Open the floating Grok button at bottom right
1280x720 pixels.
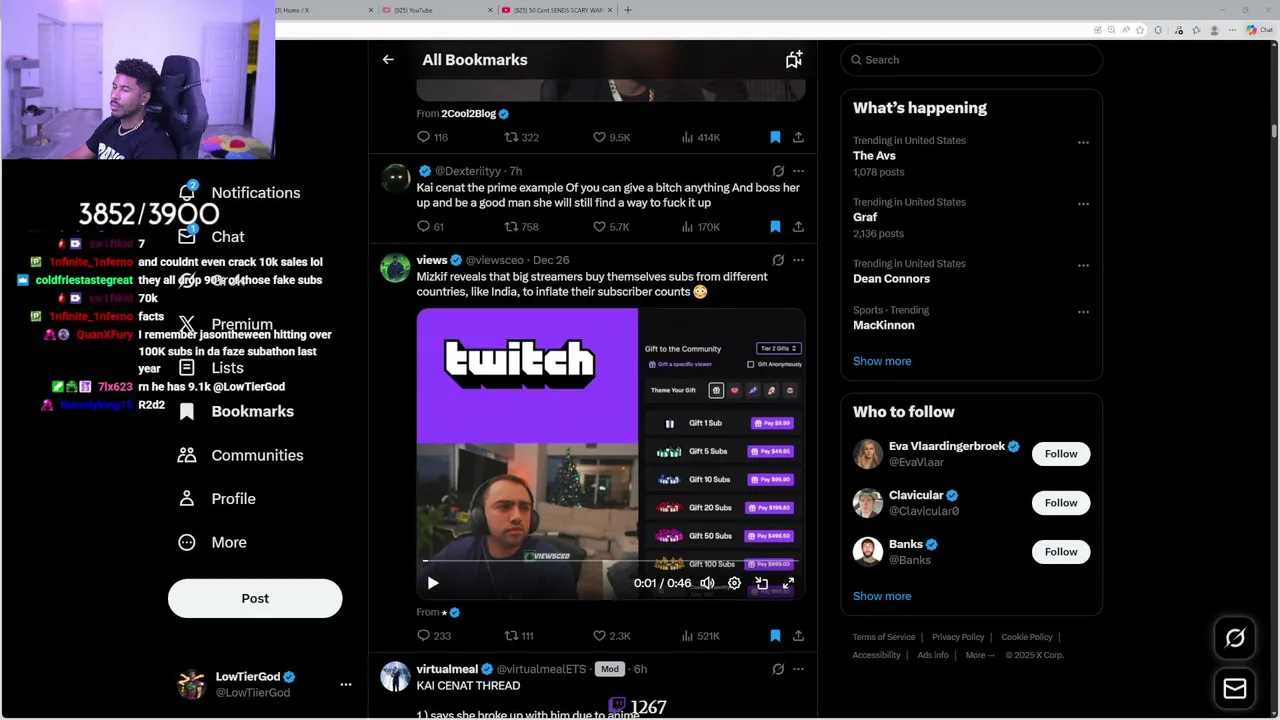[1235, 638]
